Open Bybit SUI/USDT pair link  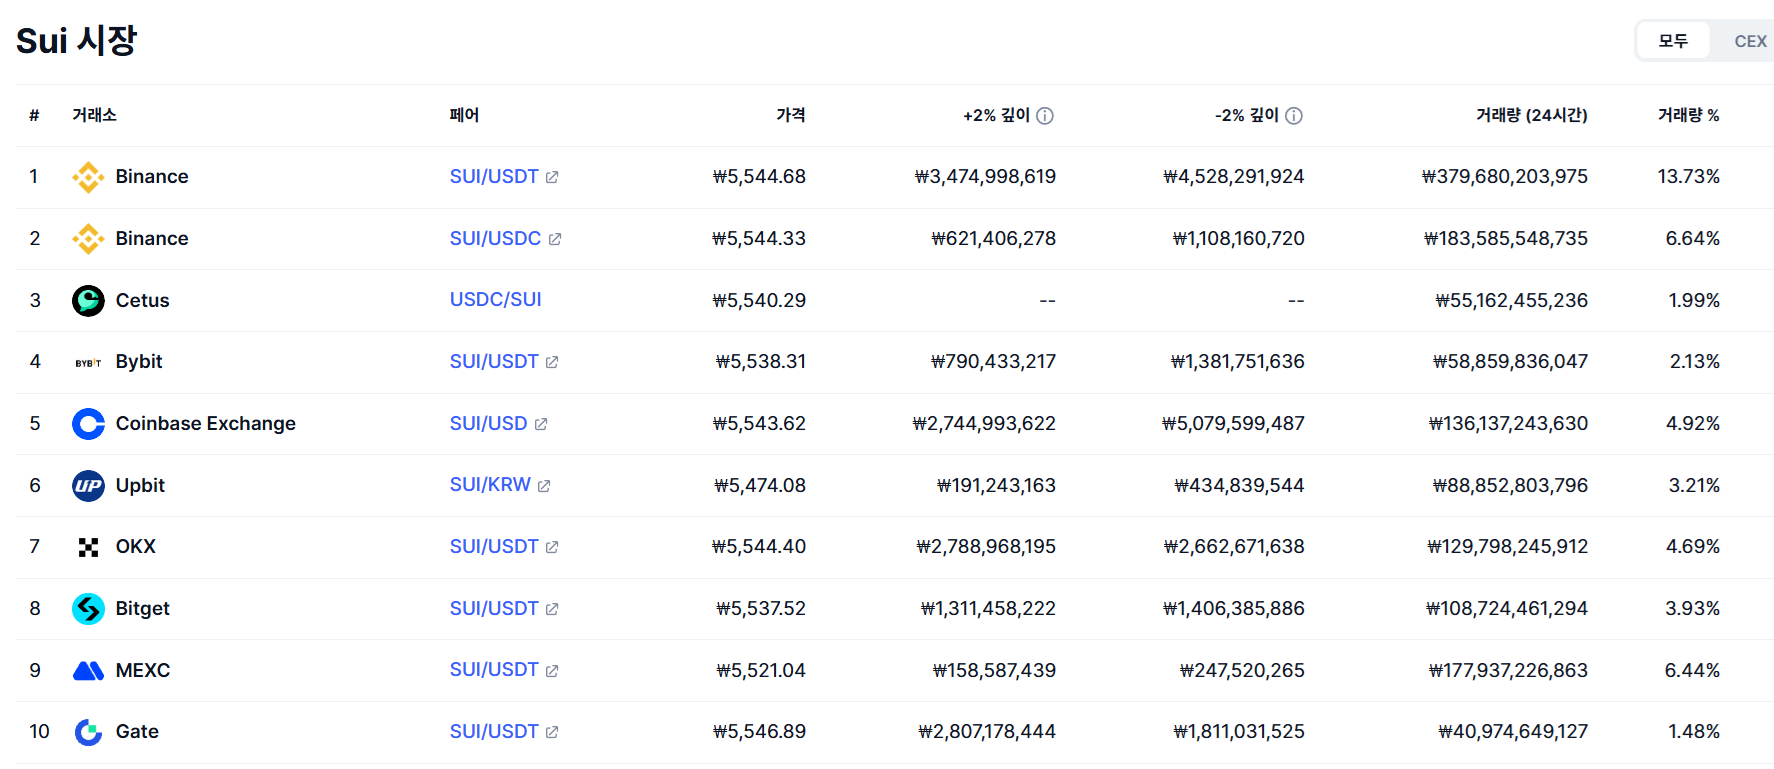[494, 361]
